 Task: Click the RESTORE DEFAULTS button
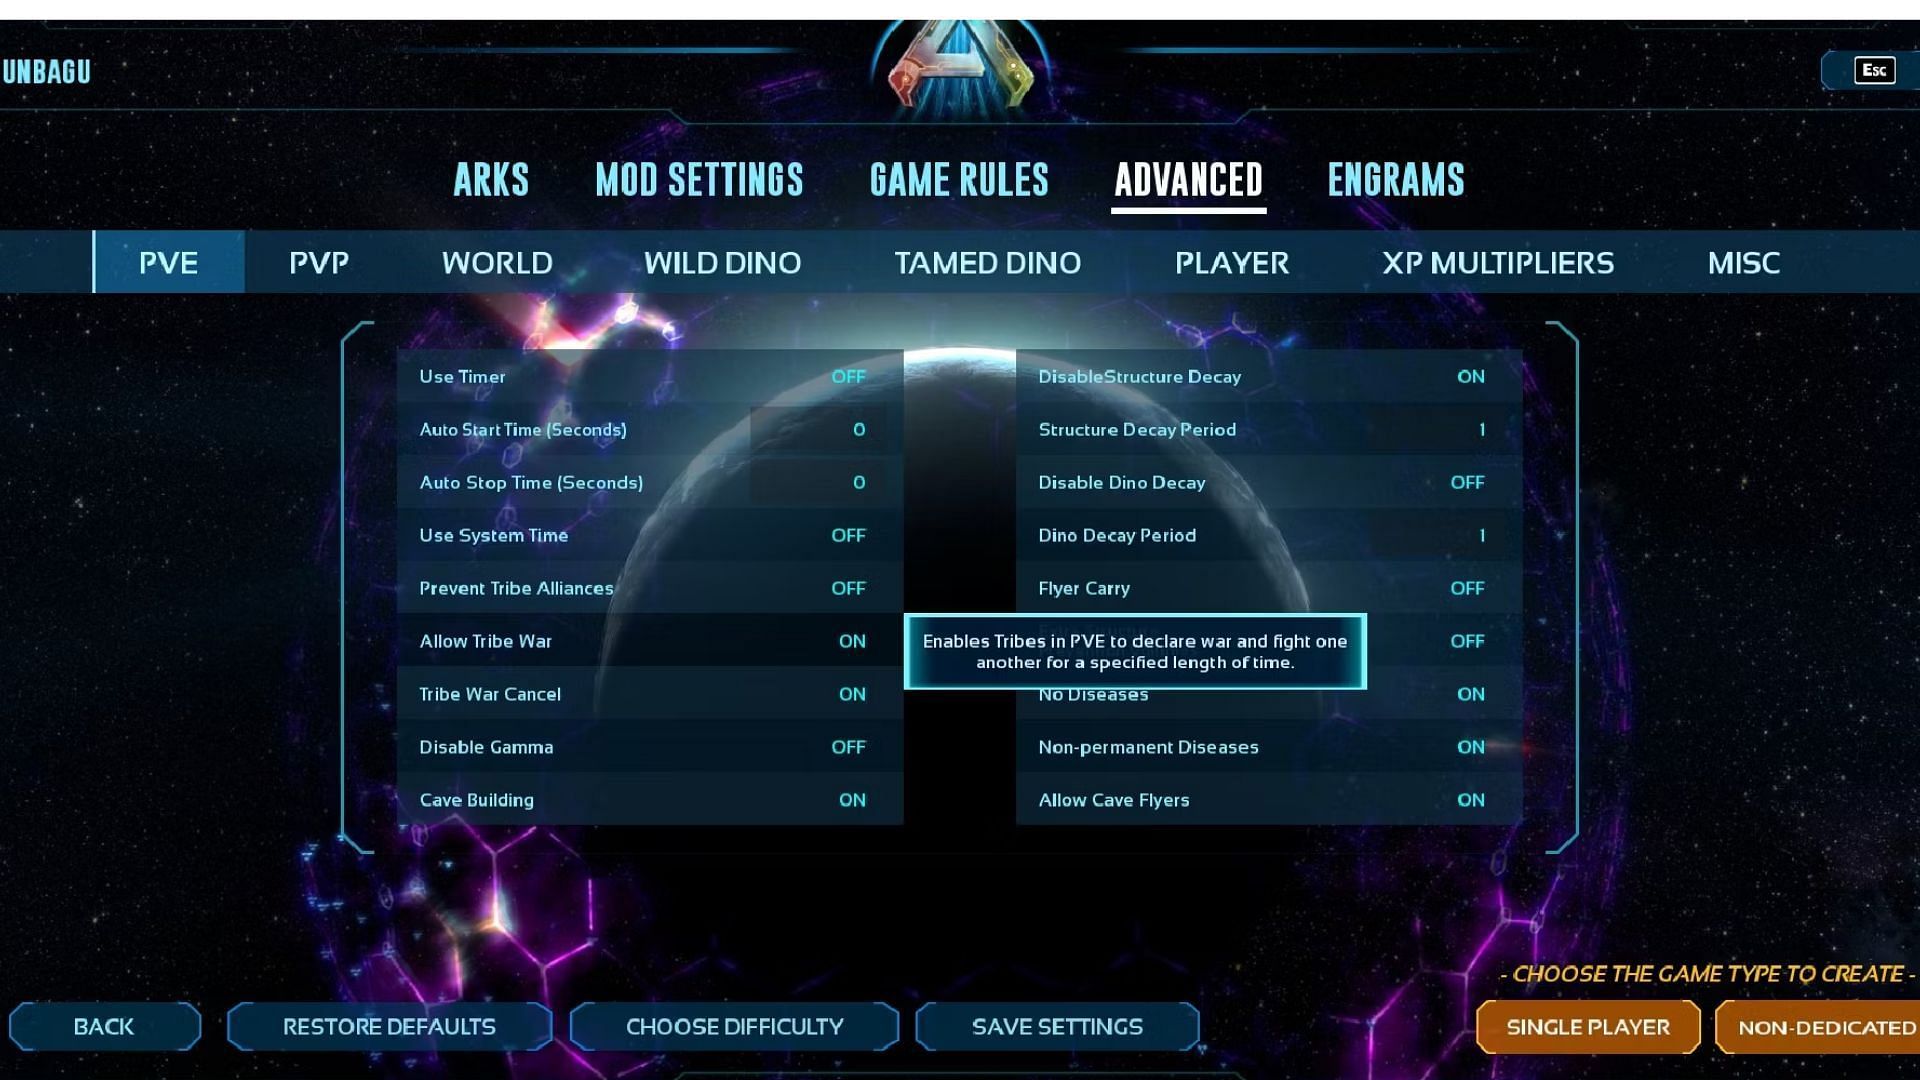tap(390, 1026)
